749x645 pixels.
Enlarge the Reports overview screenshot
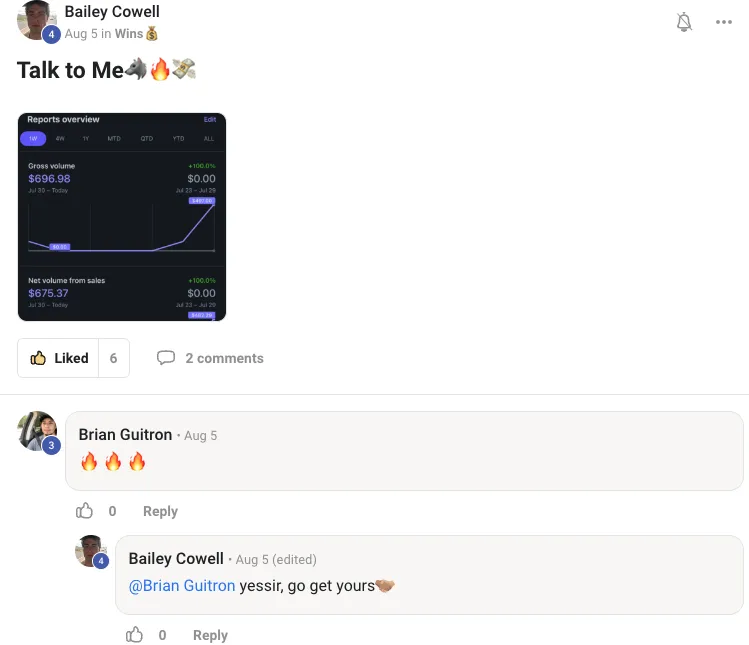pos(122,217)
